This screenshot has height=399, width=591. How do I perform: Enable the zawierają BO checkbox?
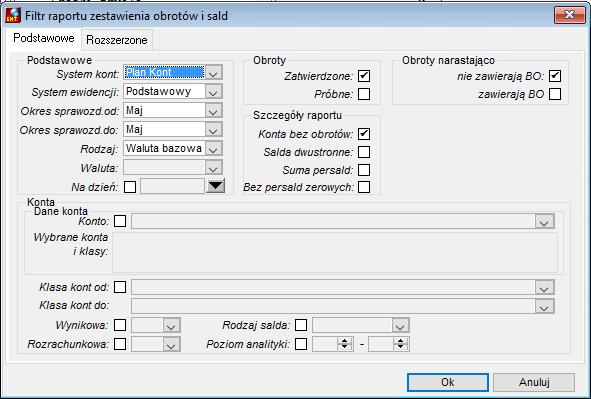click(x=555, y=94)
